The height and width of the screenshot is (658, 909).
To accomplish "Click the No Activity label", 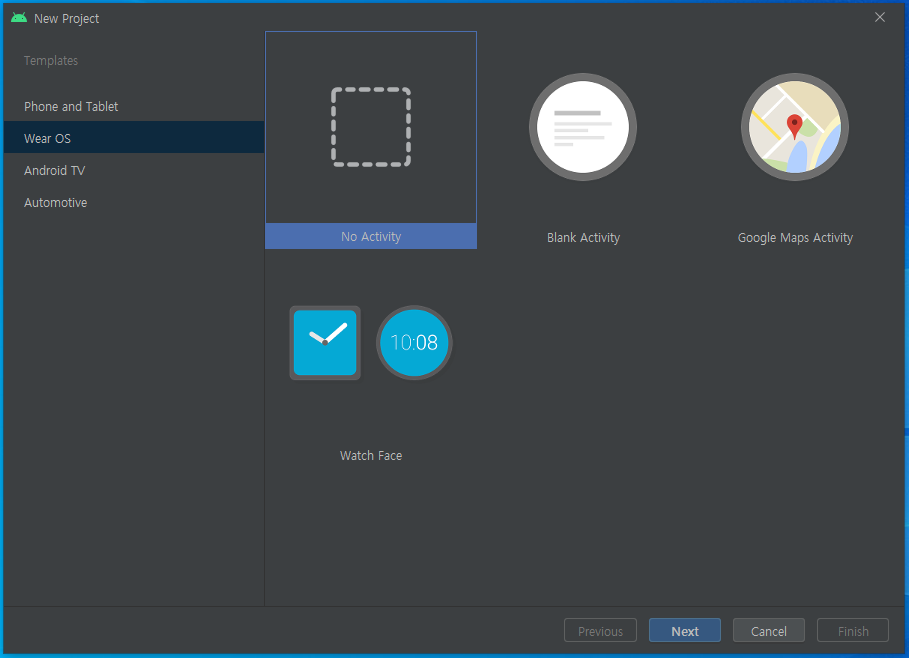I will pos(371,237).
